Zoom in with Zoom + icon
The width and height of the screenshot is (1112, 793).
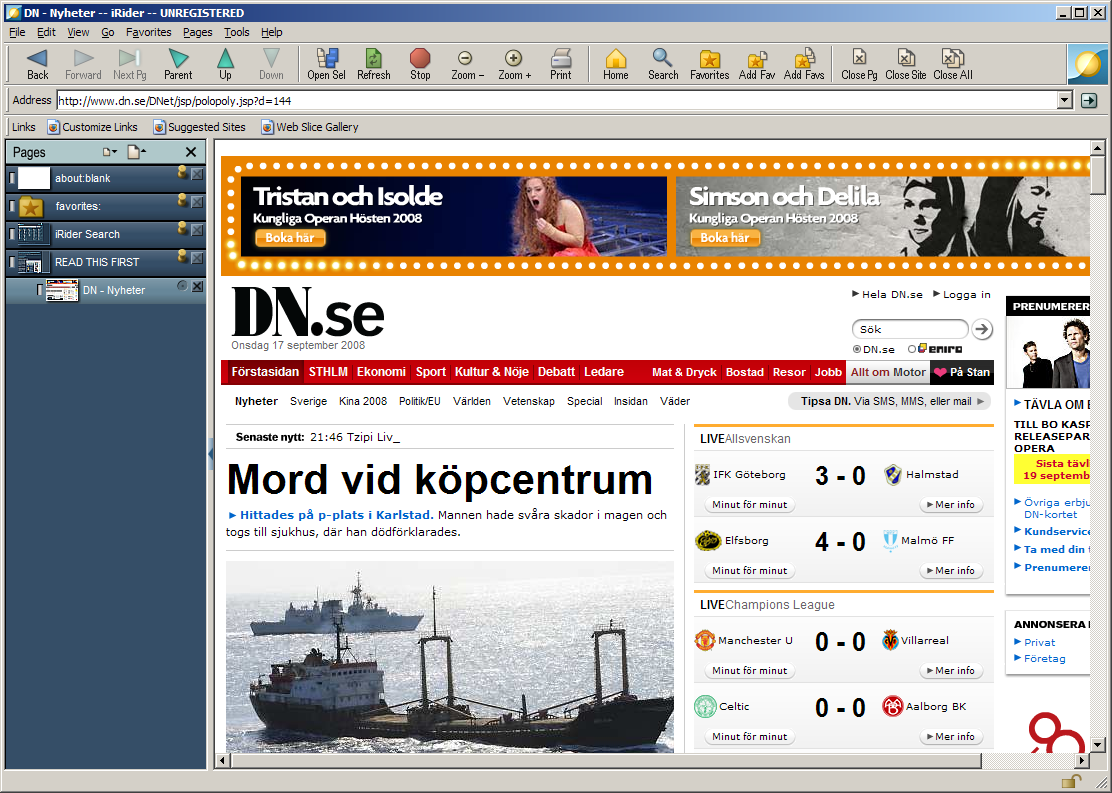513,58
